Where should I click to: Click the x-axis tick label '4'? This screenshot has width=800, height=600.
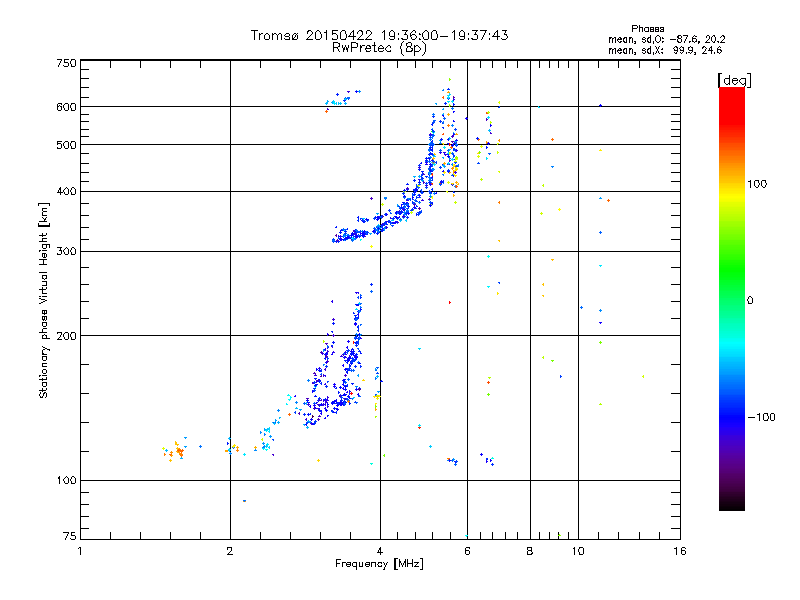[380, 551]
